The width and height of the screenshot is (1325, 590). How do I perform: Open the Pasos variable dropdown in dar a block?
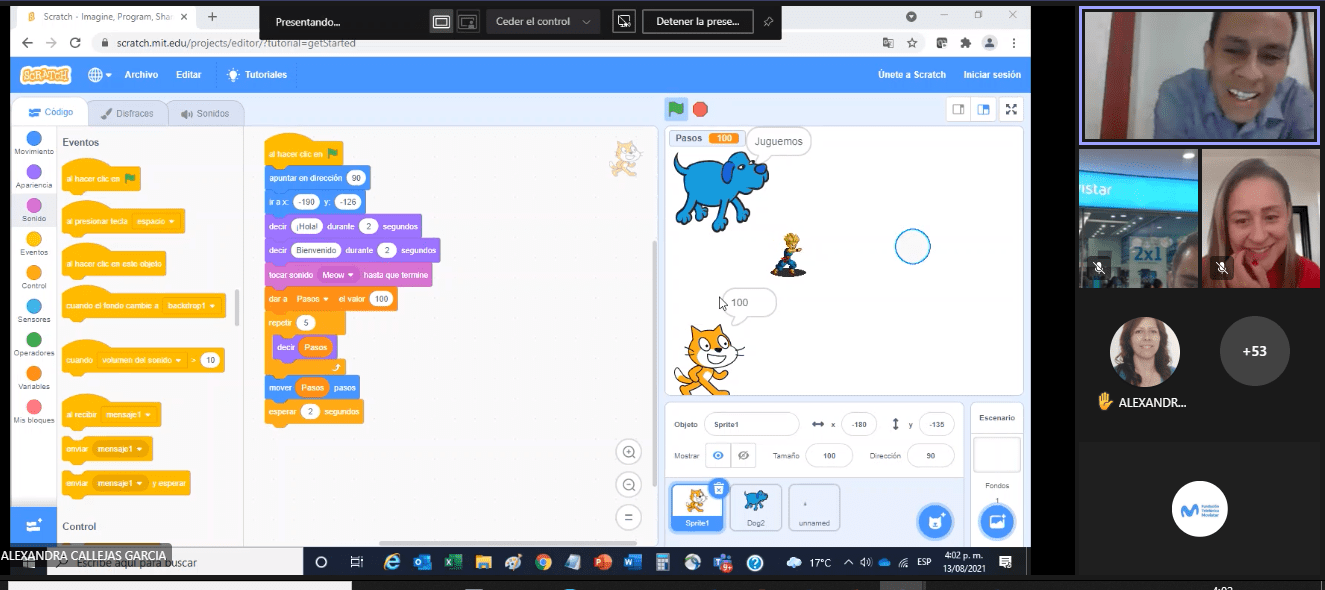(313, 299)
